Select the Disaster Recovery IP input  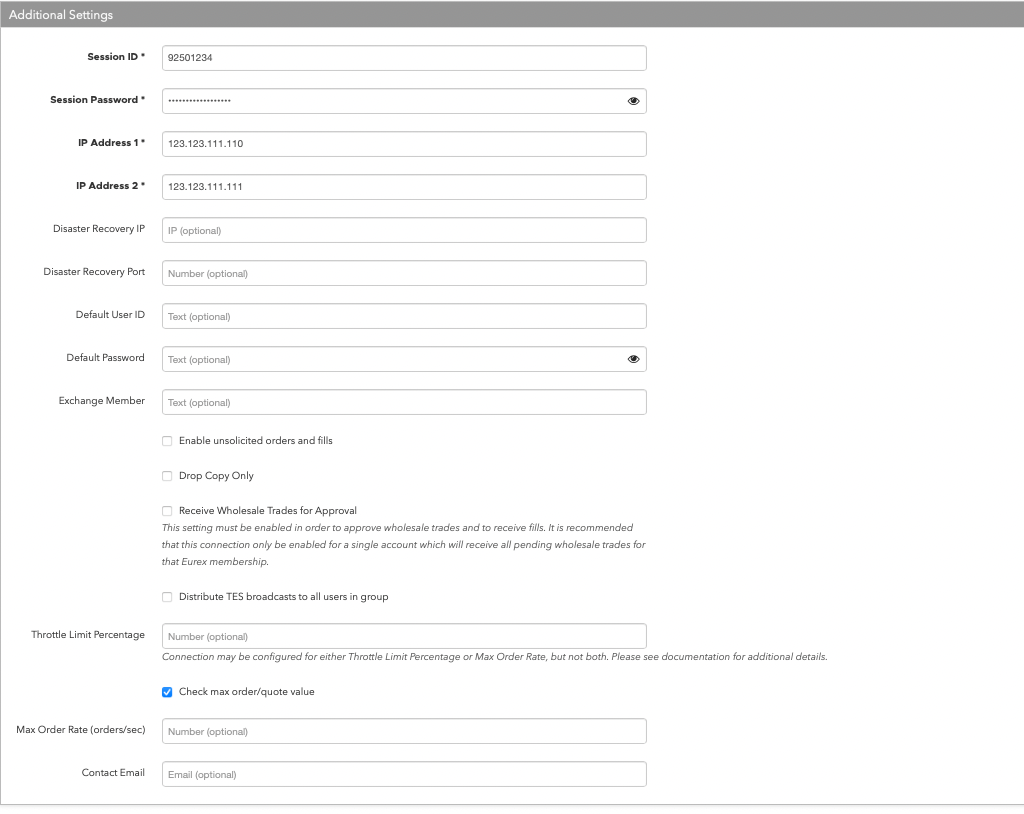[404, 230]
